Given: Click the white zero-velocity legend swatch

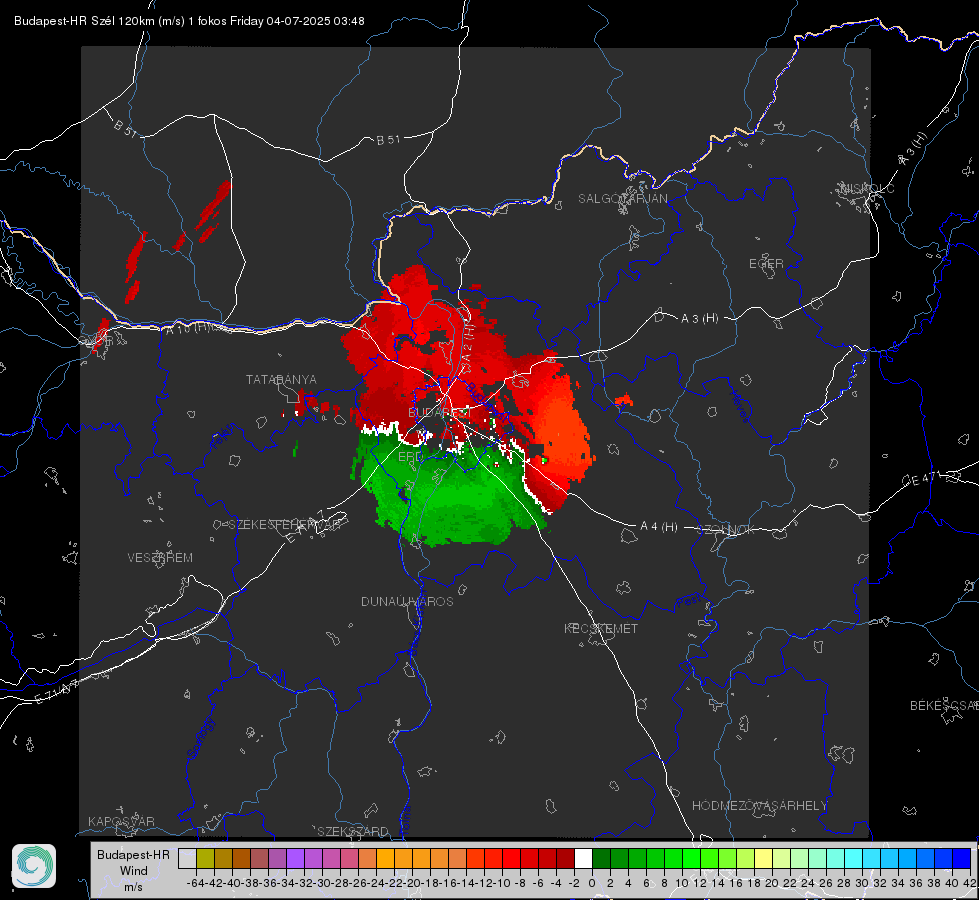Looking at the screenshot, I should tap(583, 858).
